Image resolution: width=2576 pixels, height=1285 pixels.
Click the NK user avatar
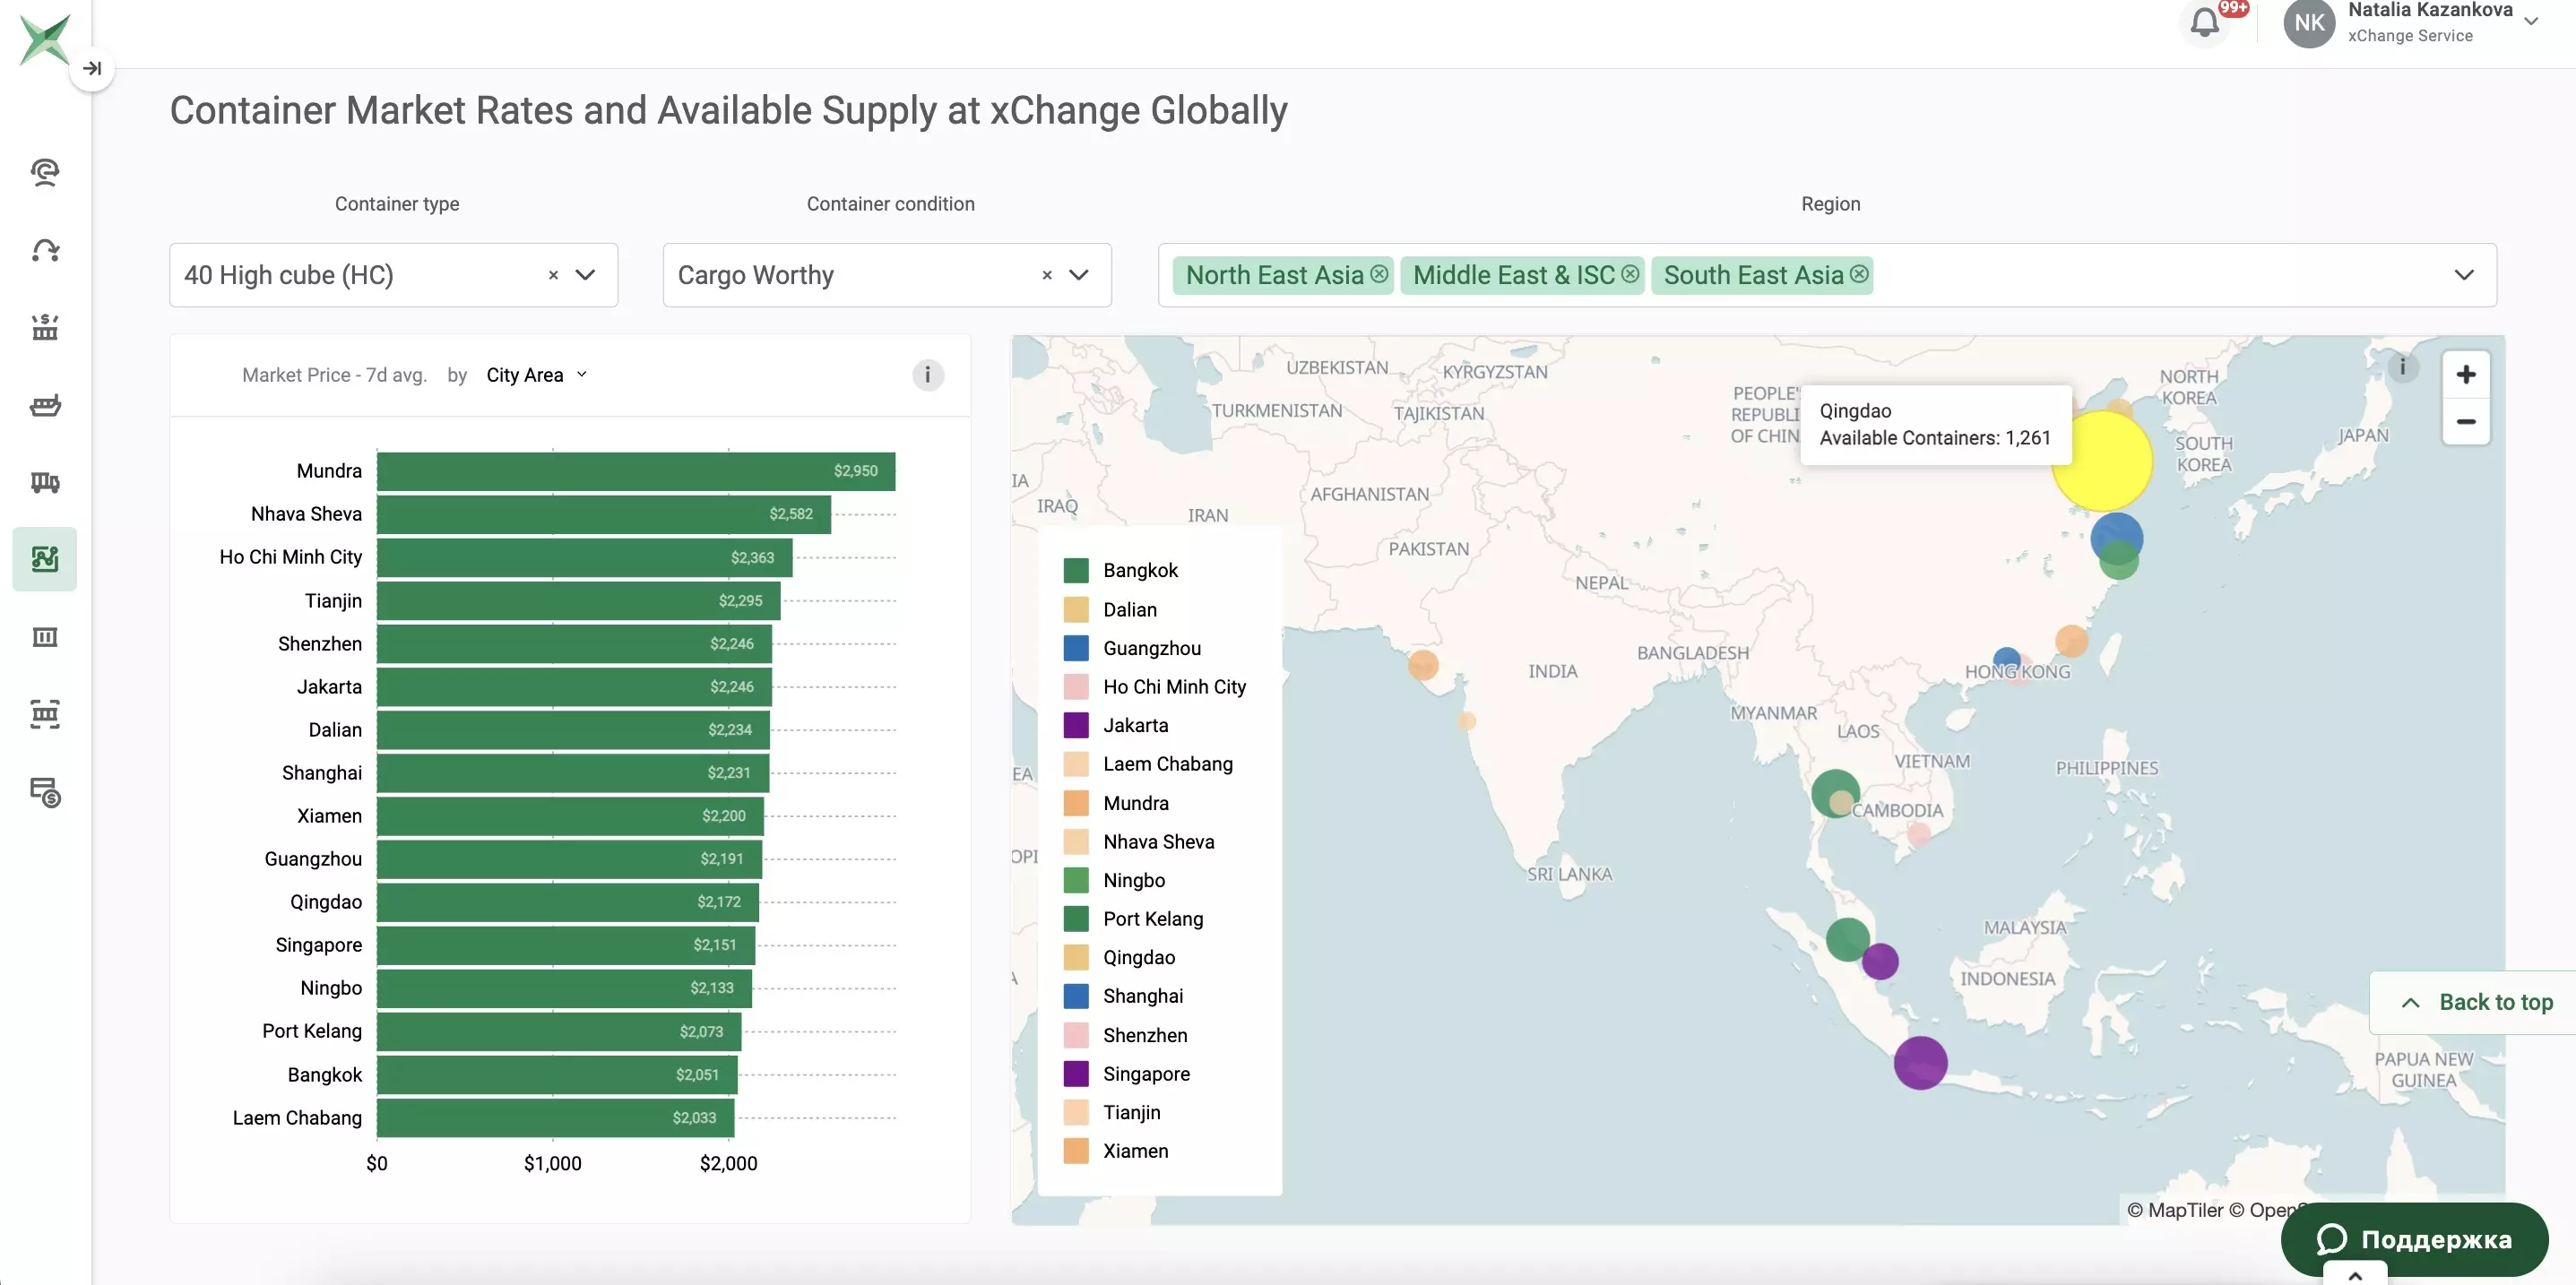coord(2309,22)
